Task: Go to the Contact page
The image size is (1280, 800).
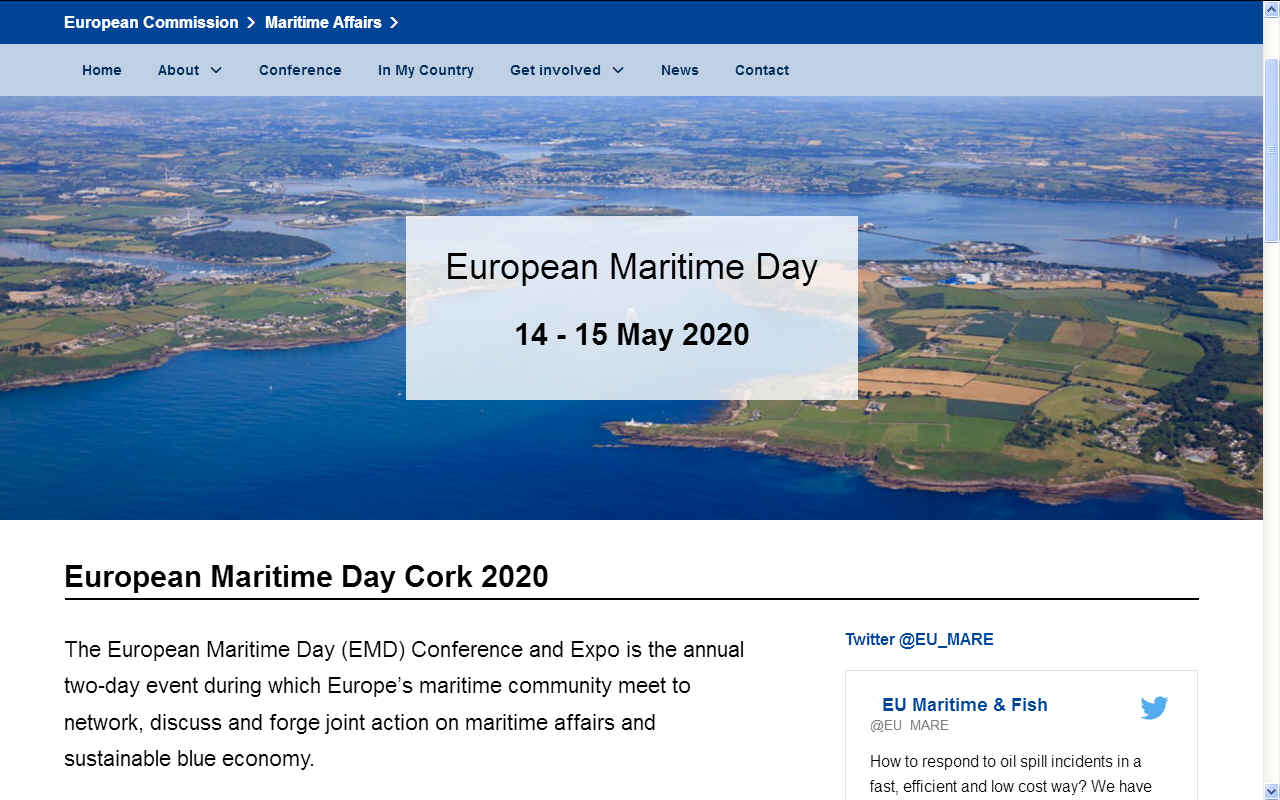Action: 762,70
